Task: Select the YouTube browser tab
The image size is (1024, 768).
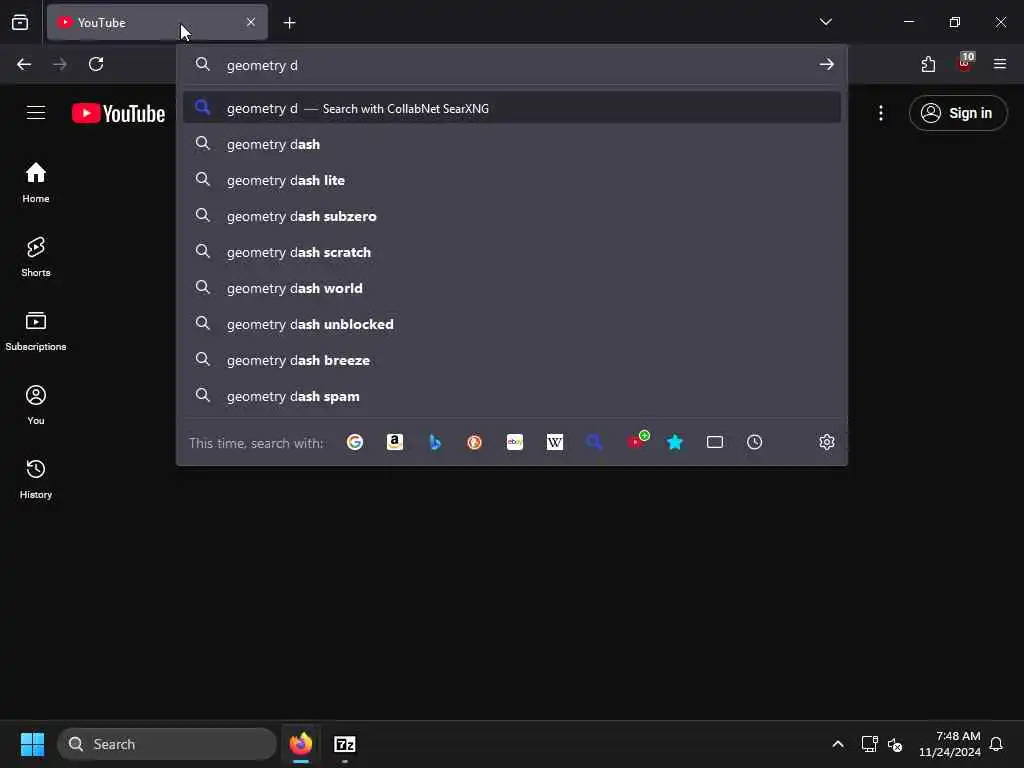Action: coord(157,23)
